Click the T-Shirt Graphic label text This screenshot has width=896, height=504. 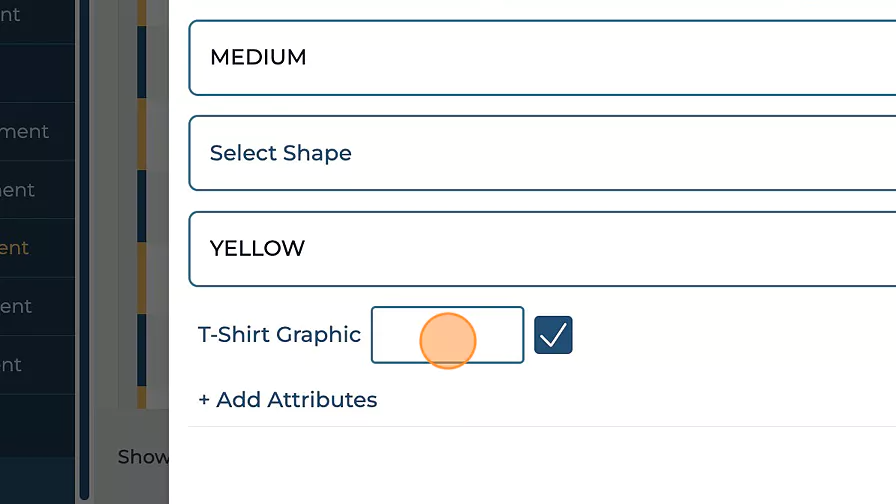point(279,335)
